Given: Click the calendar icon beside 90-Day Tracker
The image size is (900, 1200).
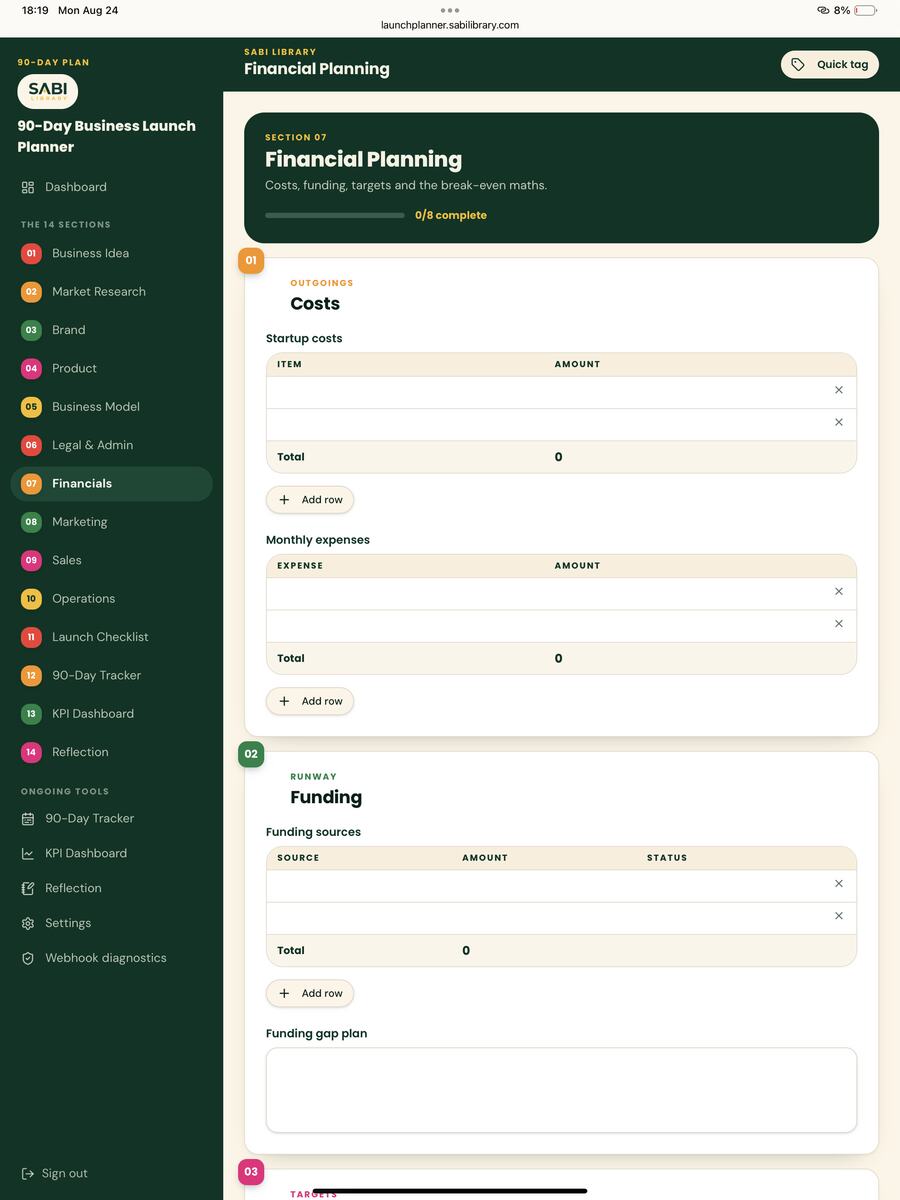Looking at the screenshot, I should (28, 819).
